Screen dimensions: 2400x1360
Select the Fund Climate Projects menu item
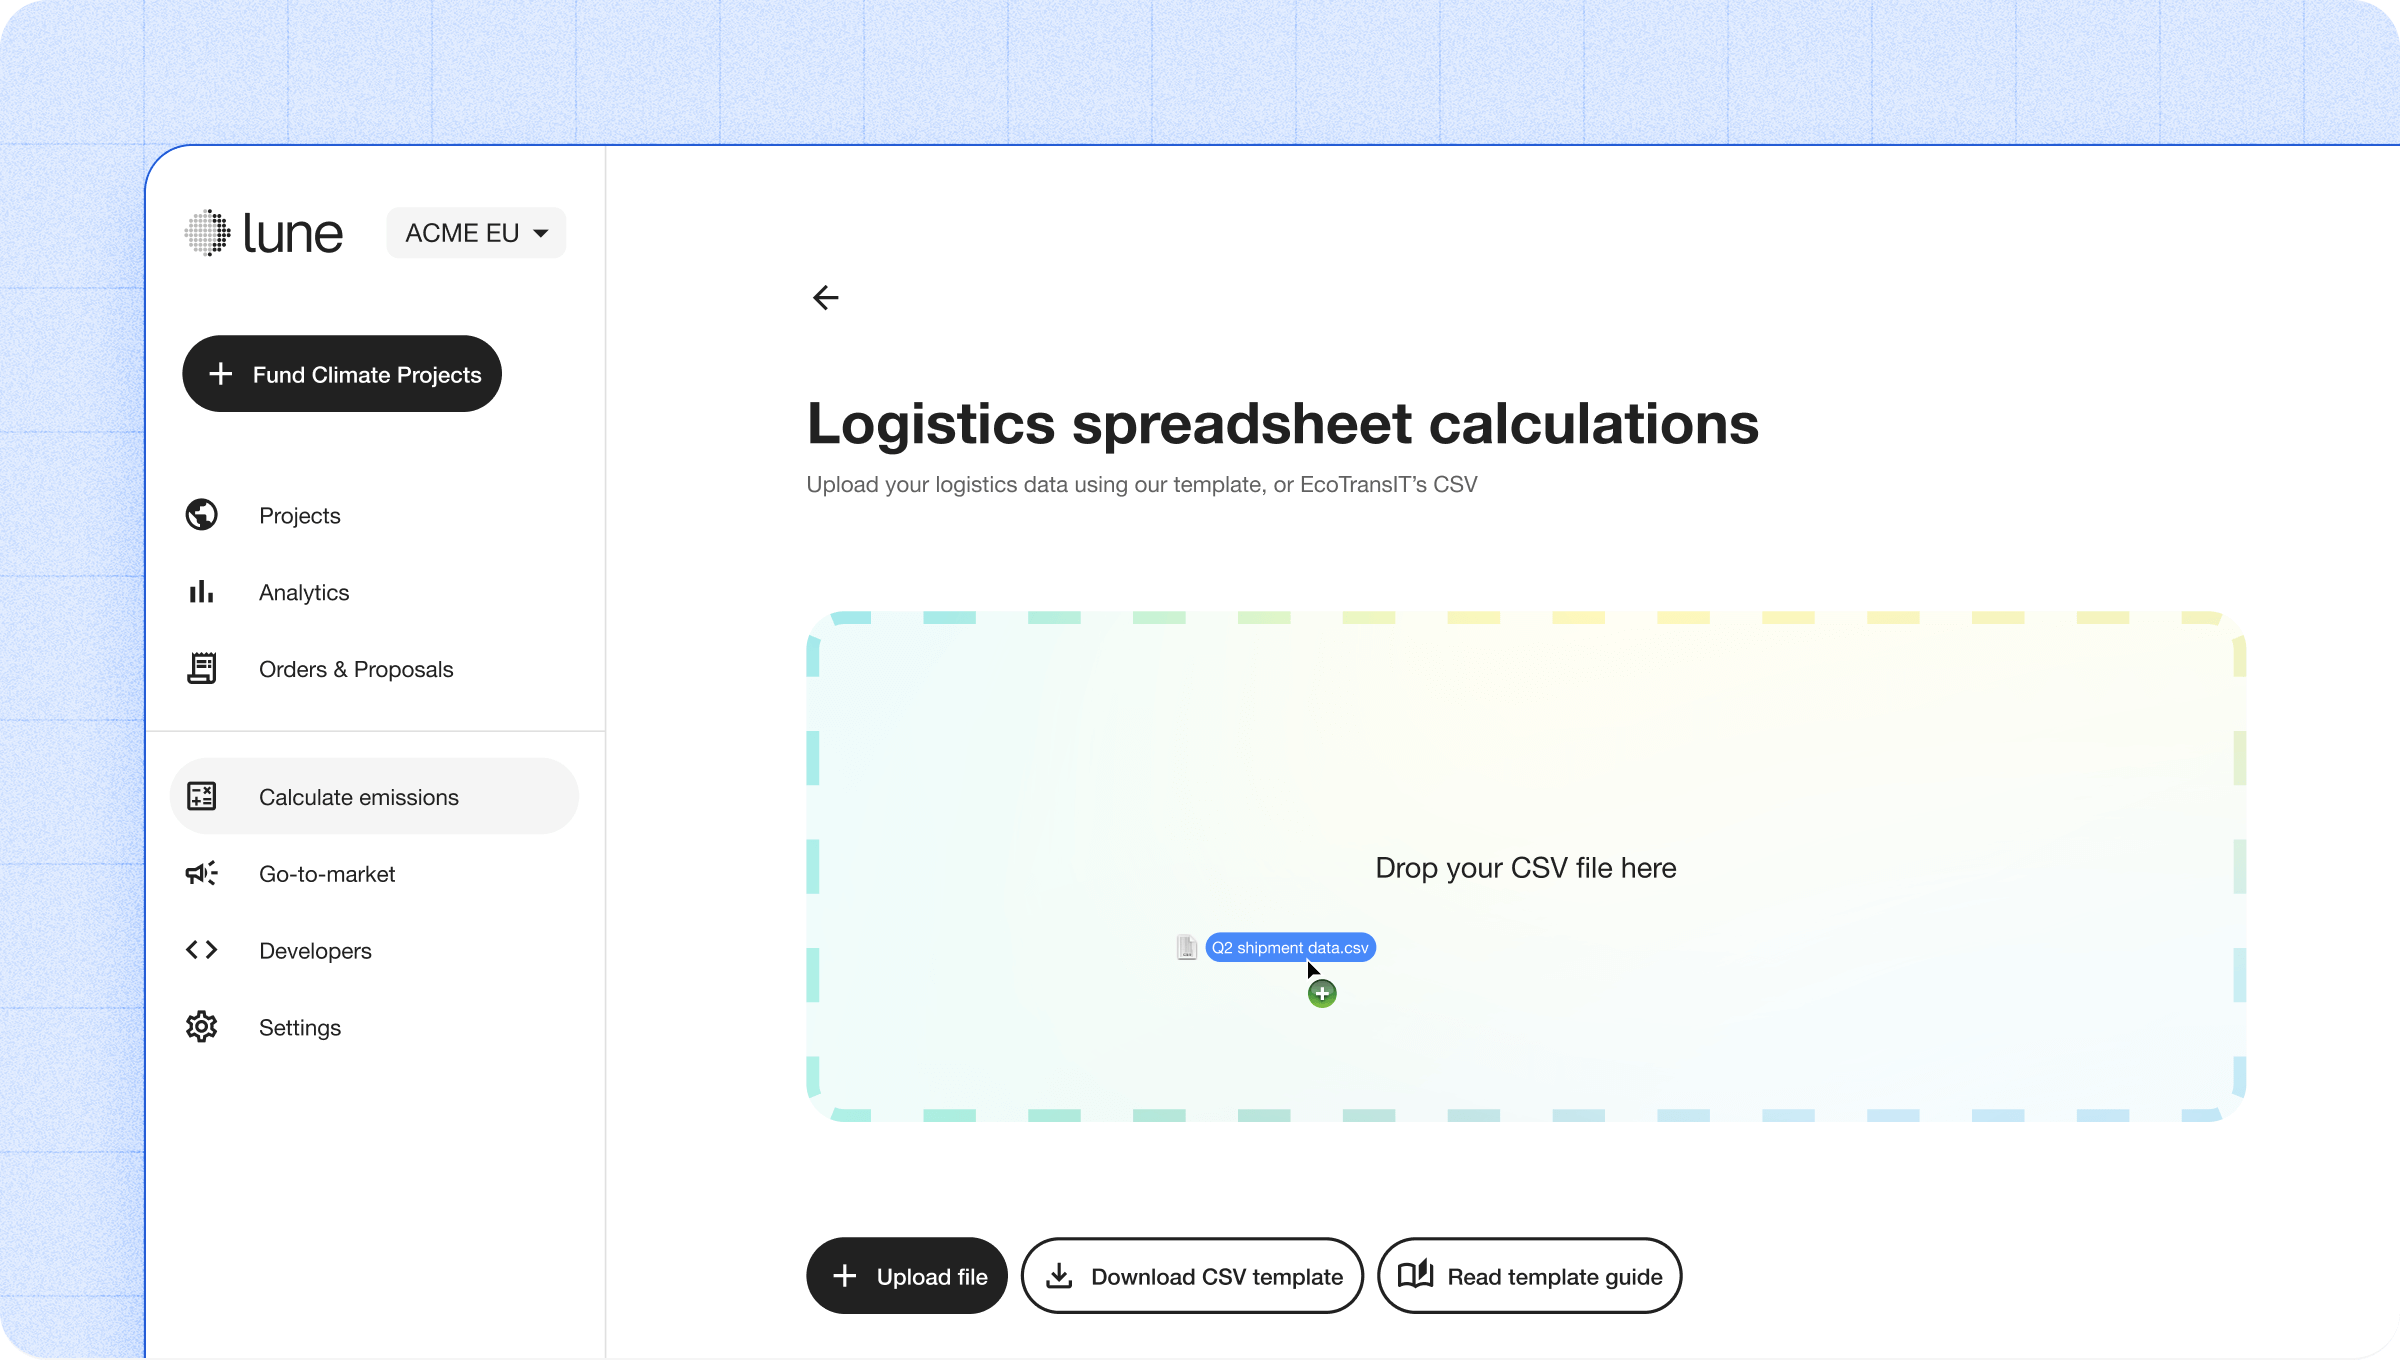pos(345,373)
